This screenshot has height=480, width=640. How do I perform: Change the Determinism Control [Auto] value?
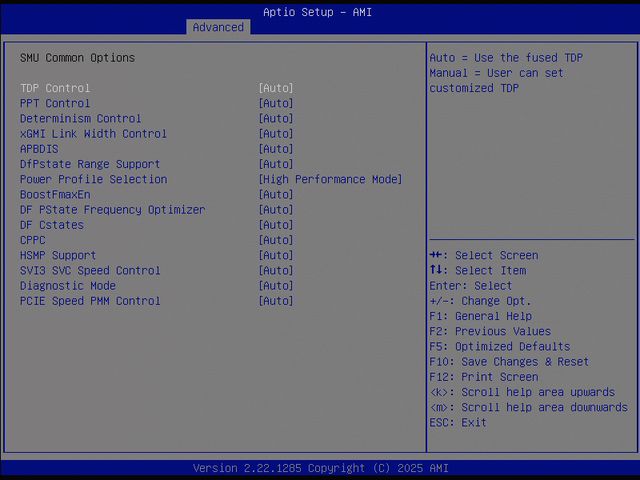[x=276, y=118]
